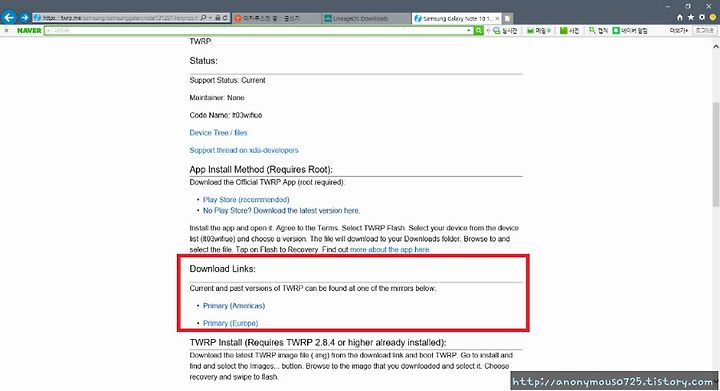This screenshot has height=391, width=720.
Task: Click the vertical scrollbar thumb
Action: 715,155
